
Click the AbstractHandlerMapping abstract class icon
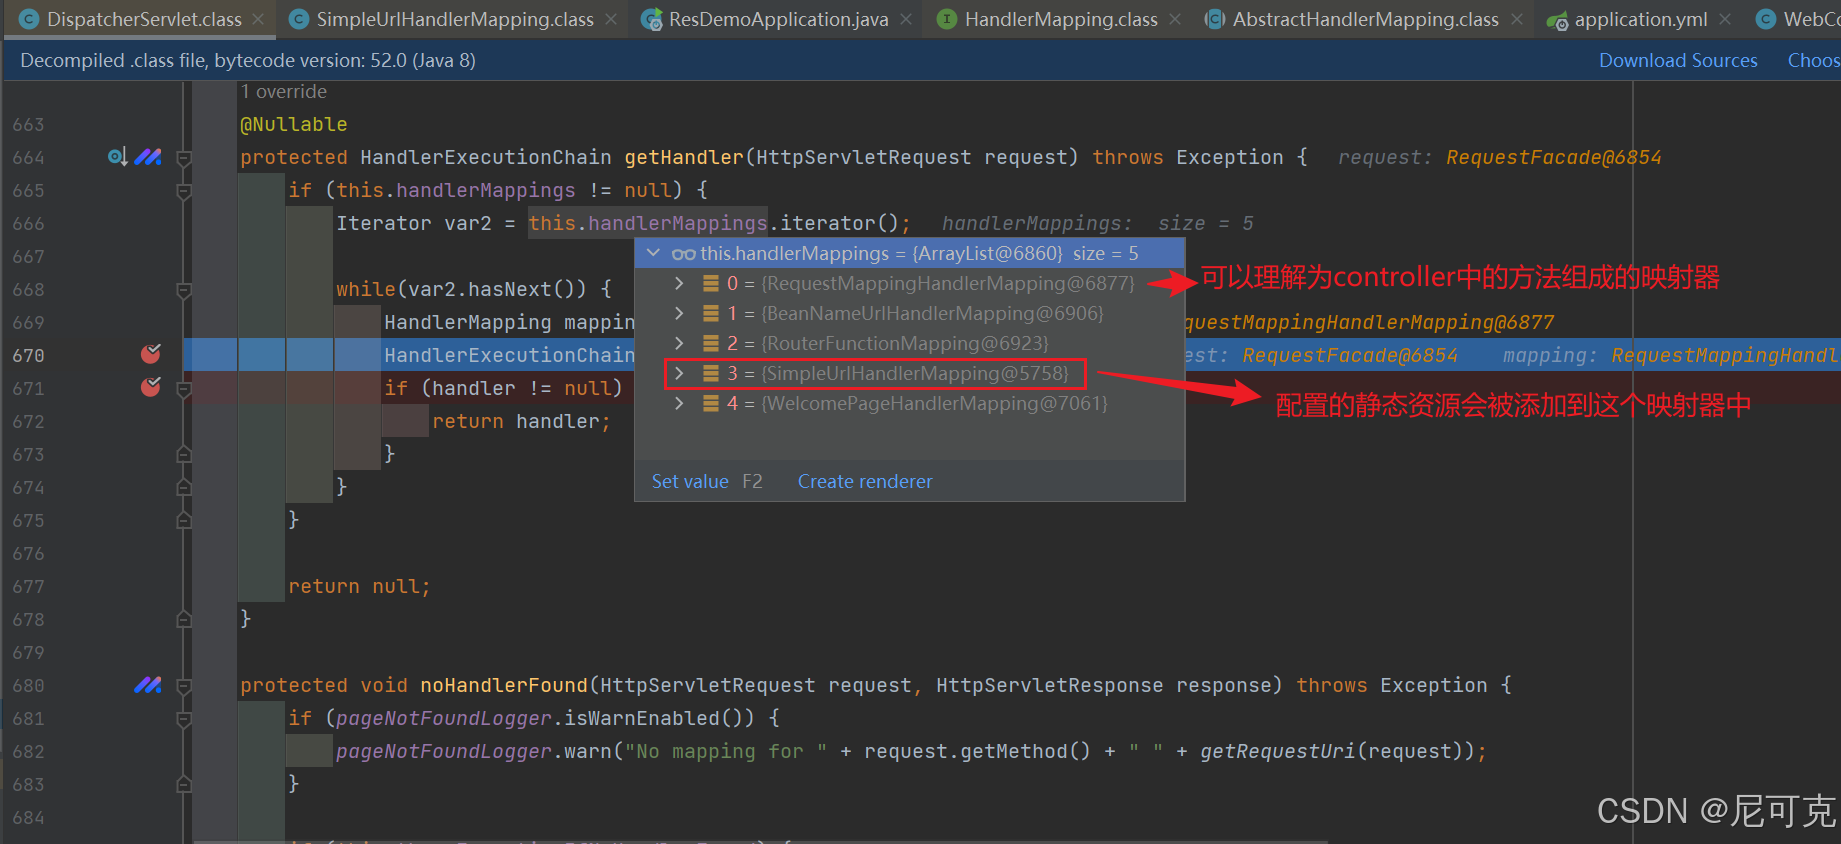[x=1214, y=19]
